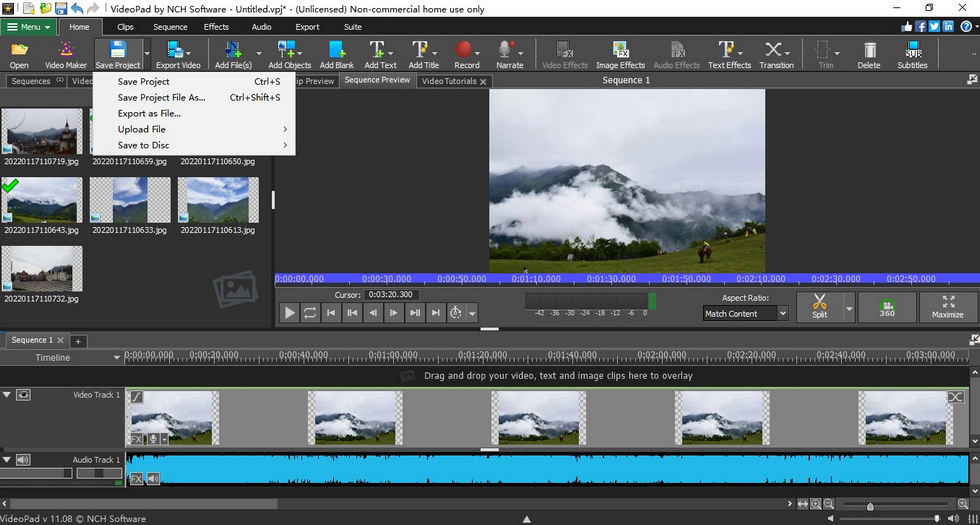Click the fade-in curve icon on first clip
Viewport: 980px width, 525px height.
click(x=136, y=397)
